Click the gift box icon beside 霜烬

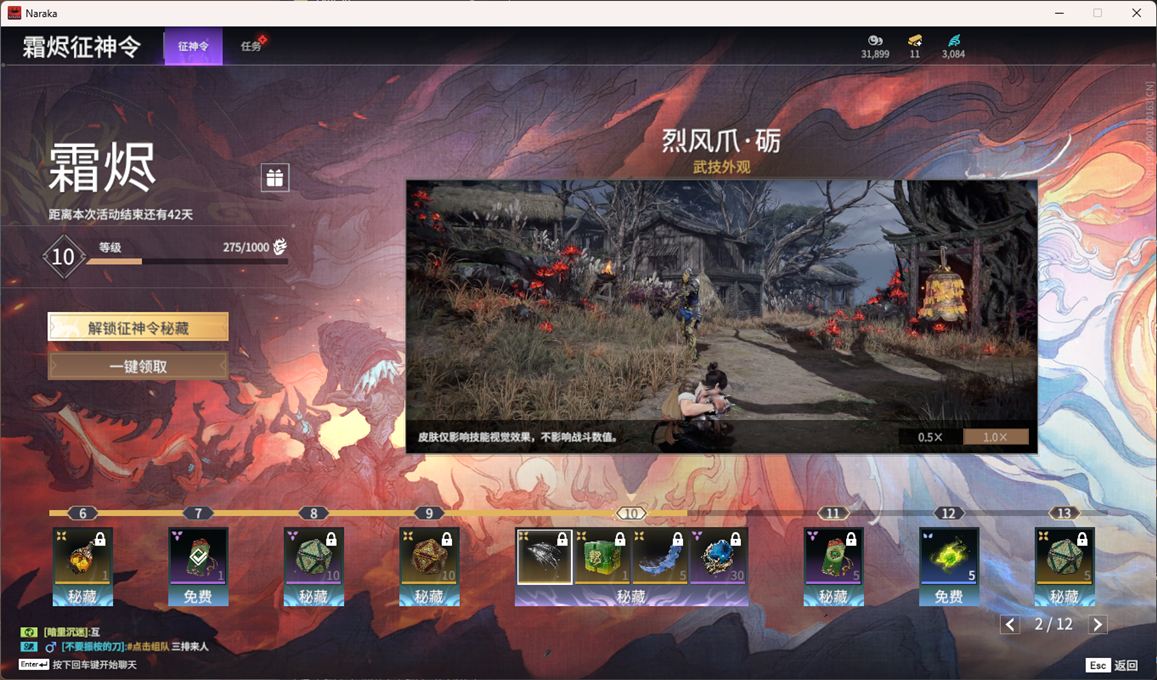tap(274, 178)
